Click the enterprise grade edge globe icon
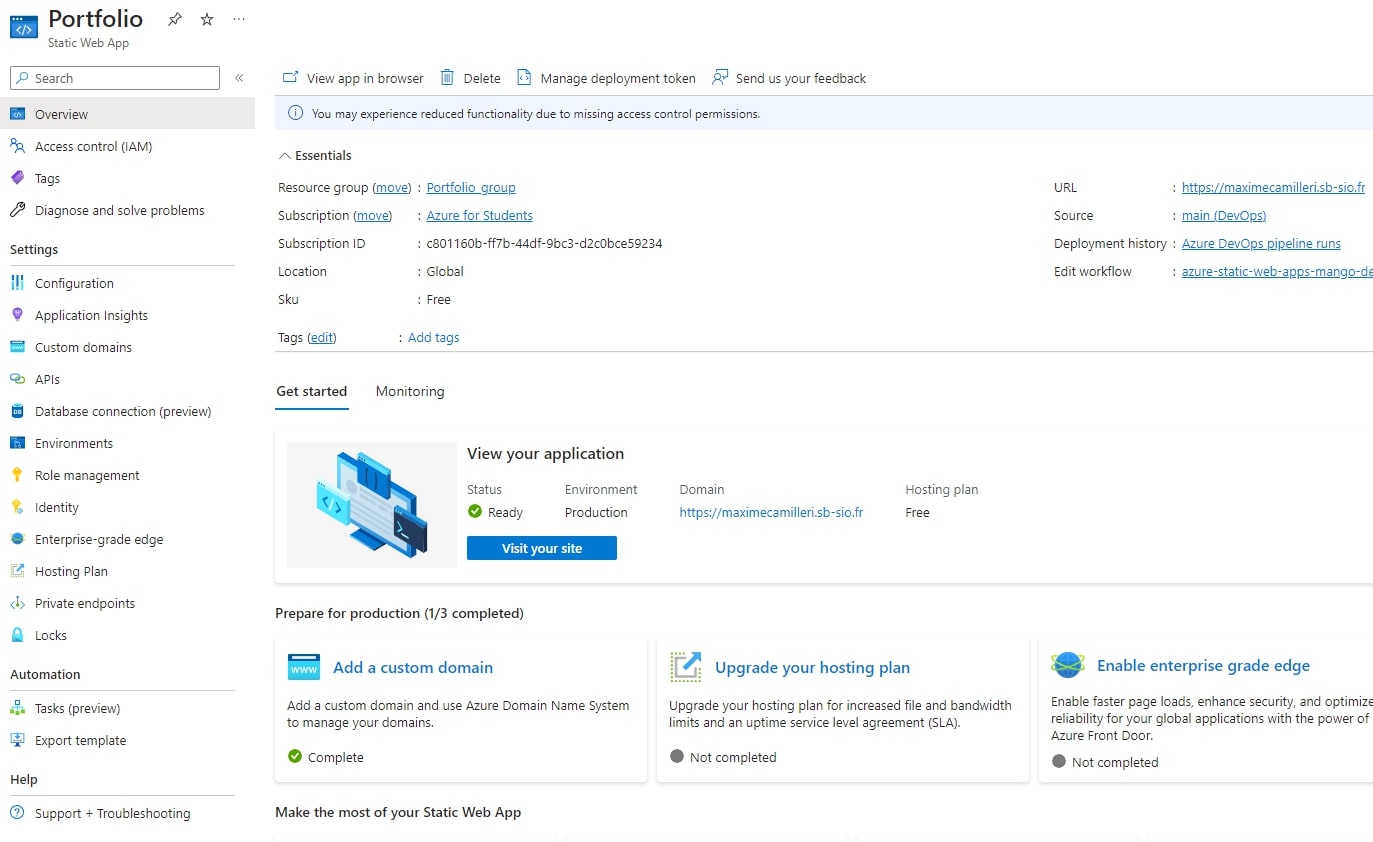 [x=1068, y=665]
